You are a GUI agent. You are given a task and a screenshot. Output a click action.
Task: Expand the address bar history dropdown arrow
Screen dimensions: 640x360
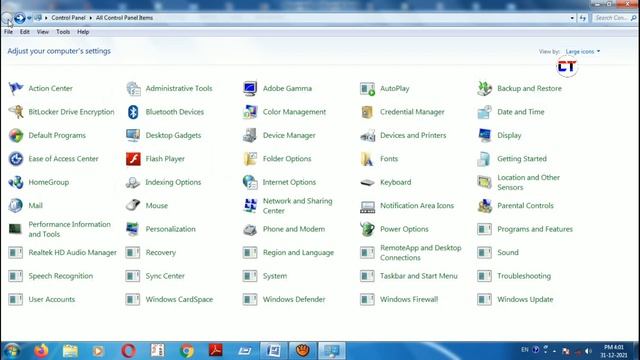pyautogui.click(x=572, y=18)
